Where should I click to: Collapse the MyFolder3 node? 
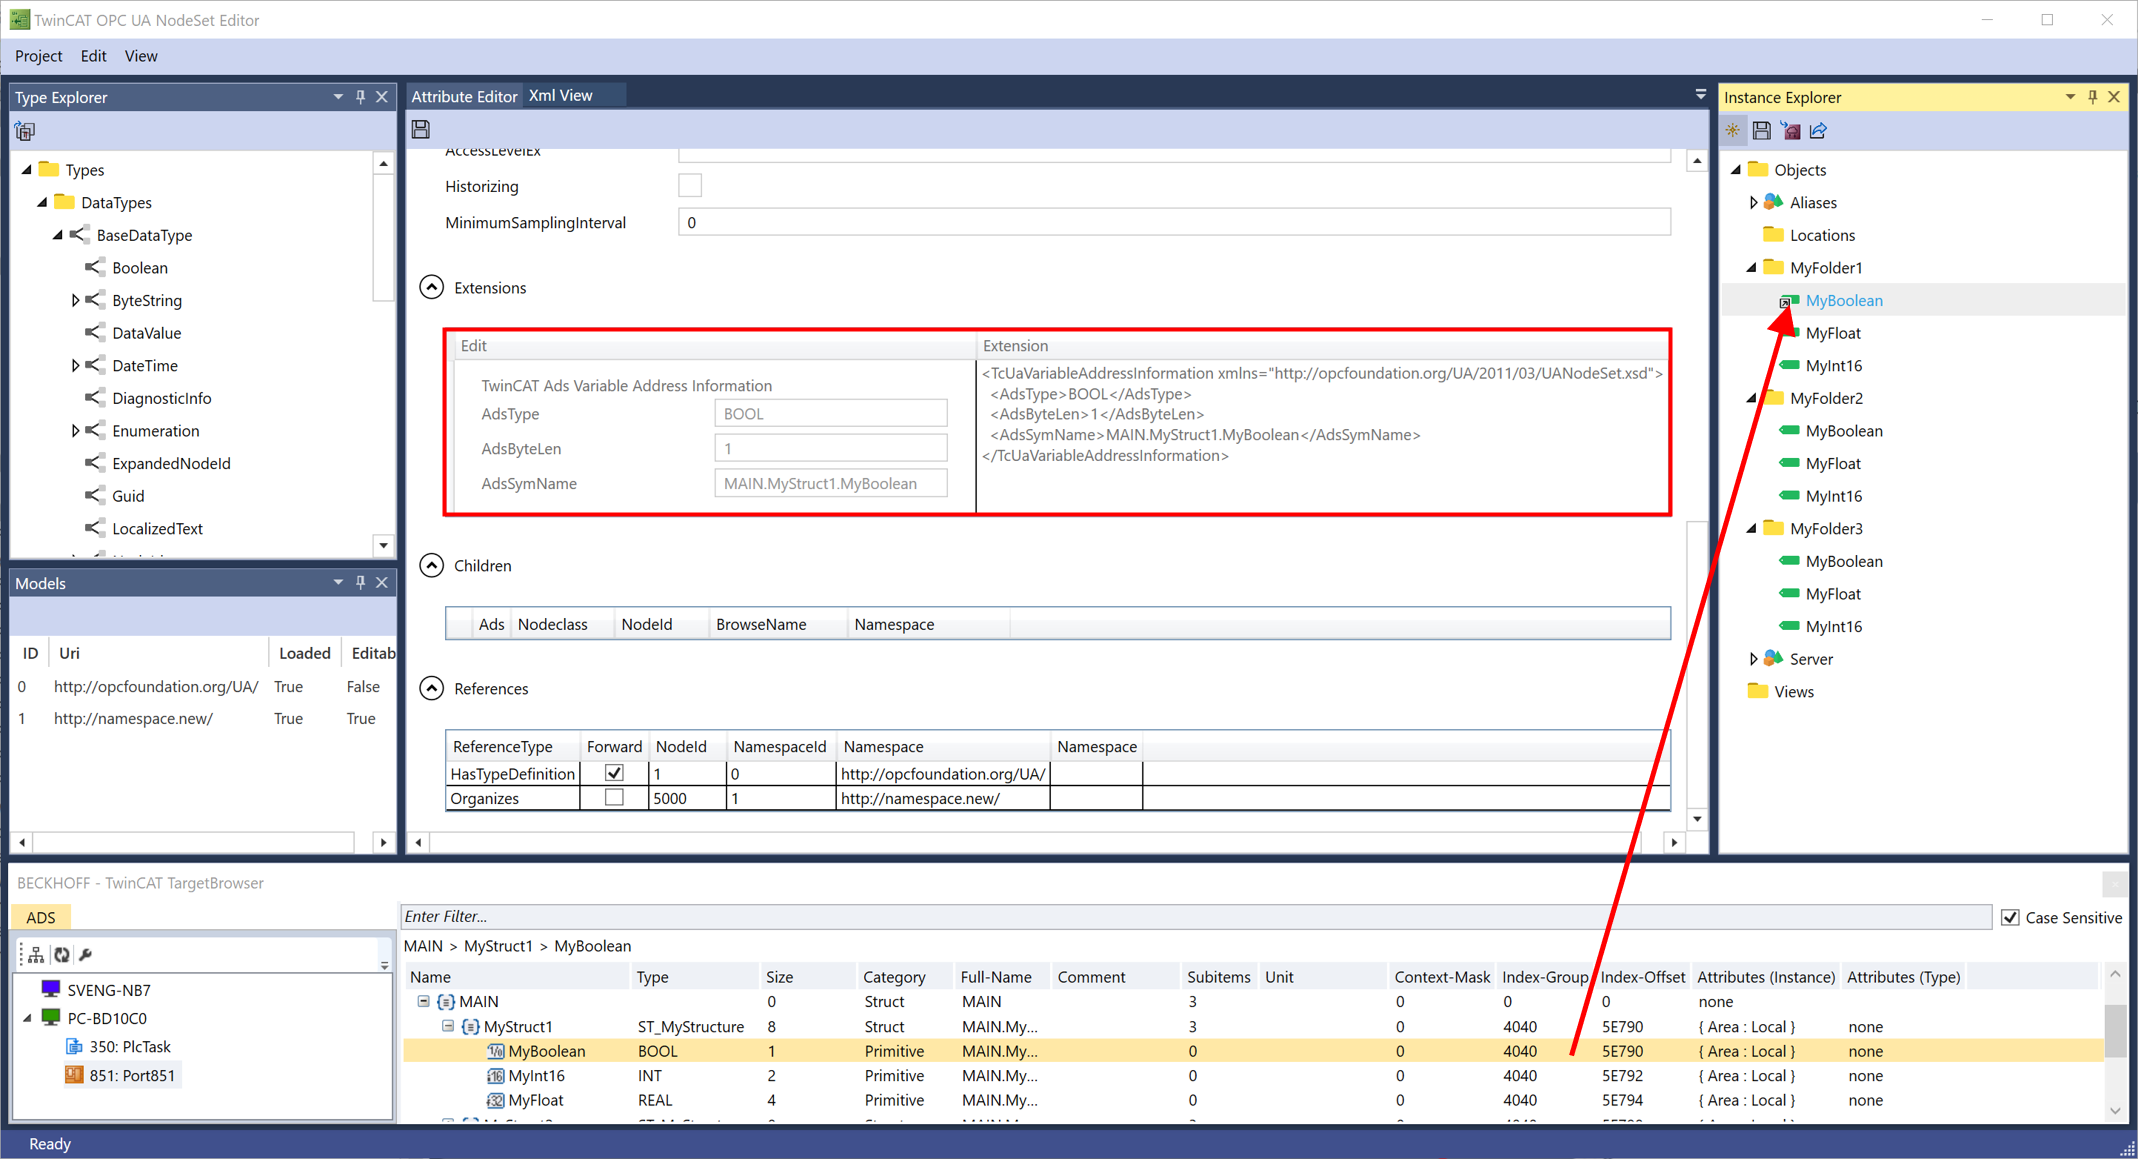(1752, 529)
